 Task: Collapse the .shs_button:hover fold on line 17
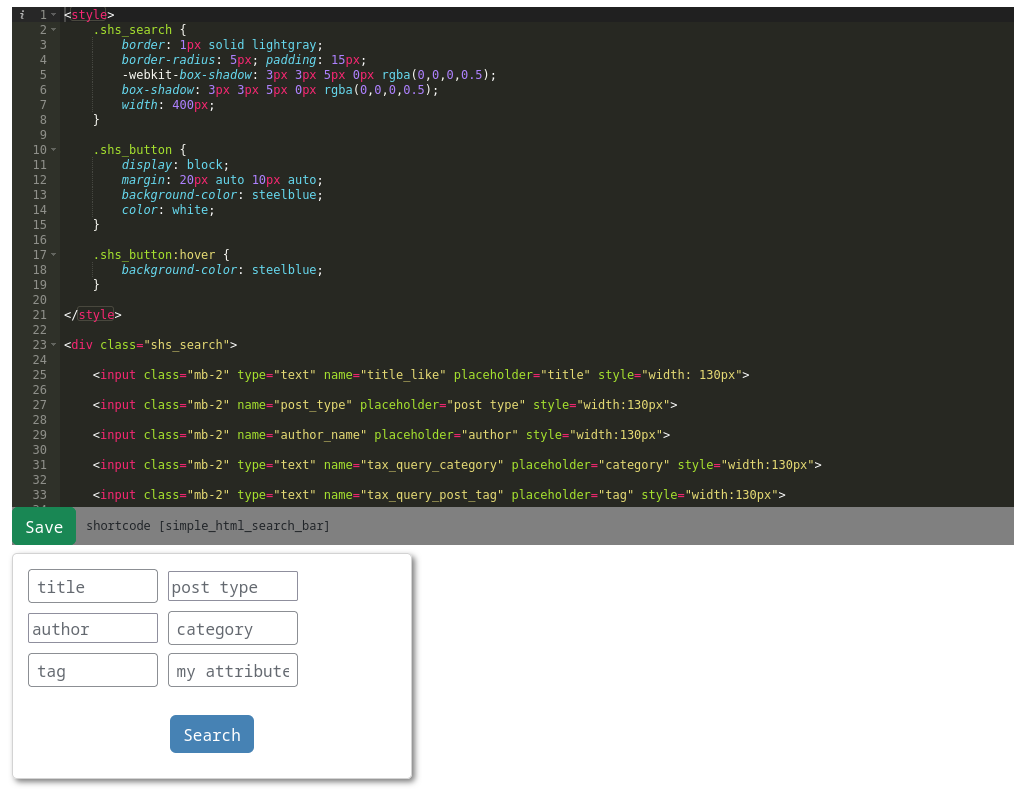pos(54,254)
